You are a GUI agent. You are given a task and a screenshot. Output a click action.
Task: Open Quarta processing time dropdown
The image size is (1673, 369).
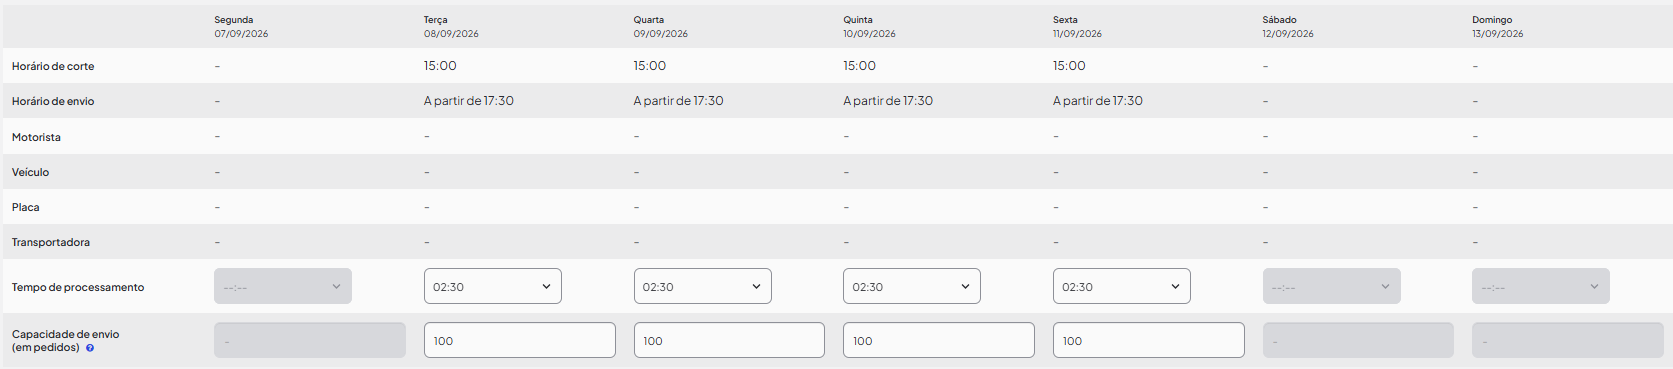(702, 286)
